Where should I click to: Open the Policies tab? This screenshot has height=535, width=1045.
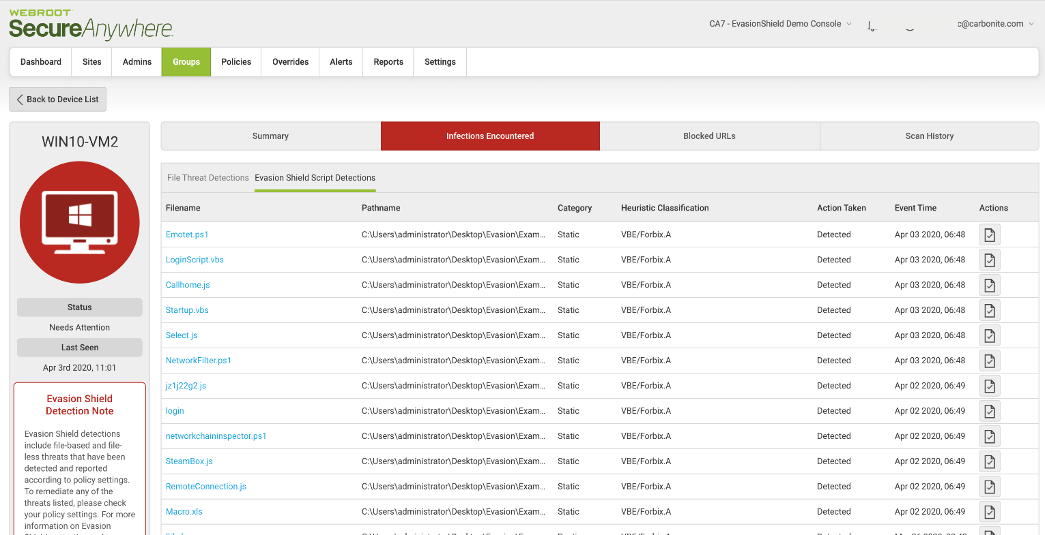[x=236, y=62]
